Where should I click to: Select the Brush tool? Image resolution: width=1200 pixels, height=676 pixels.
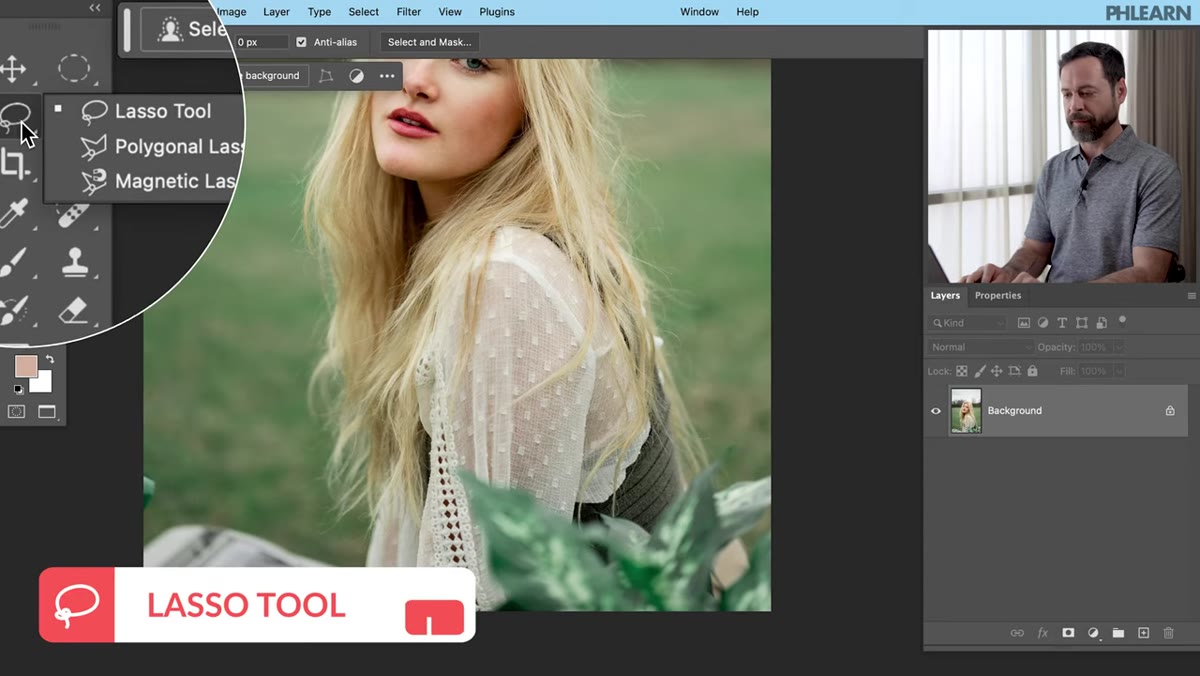13,263
